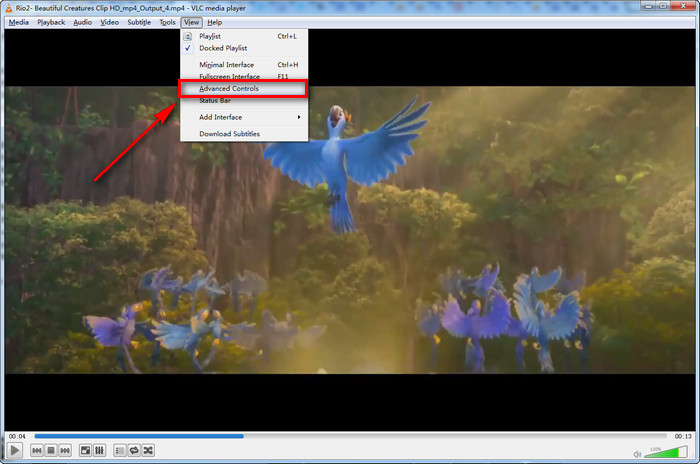Choose Playlist in View menu
The height and width of the screenshot is (464, 700).
(x=244, y=36)
